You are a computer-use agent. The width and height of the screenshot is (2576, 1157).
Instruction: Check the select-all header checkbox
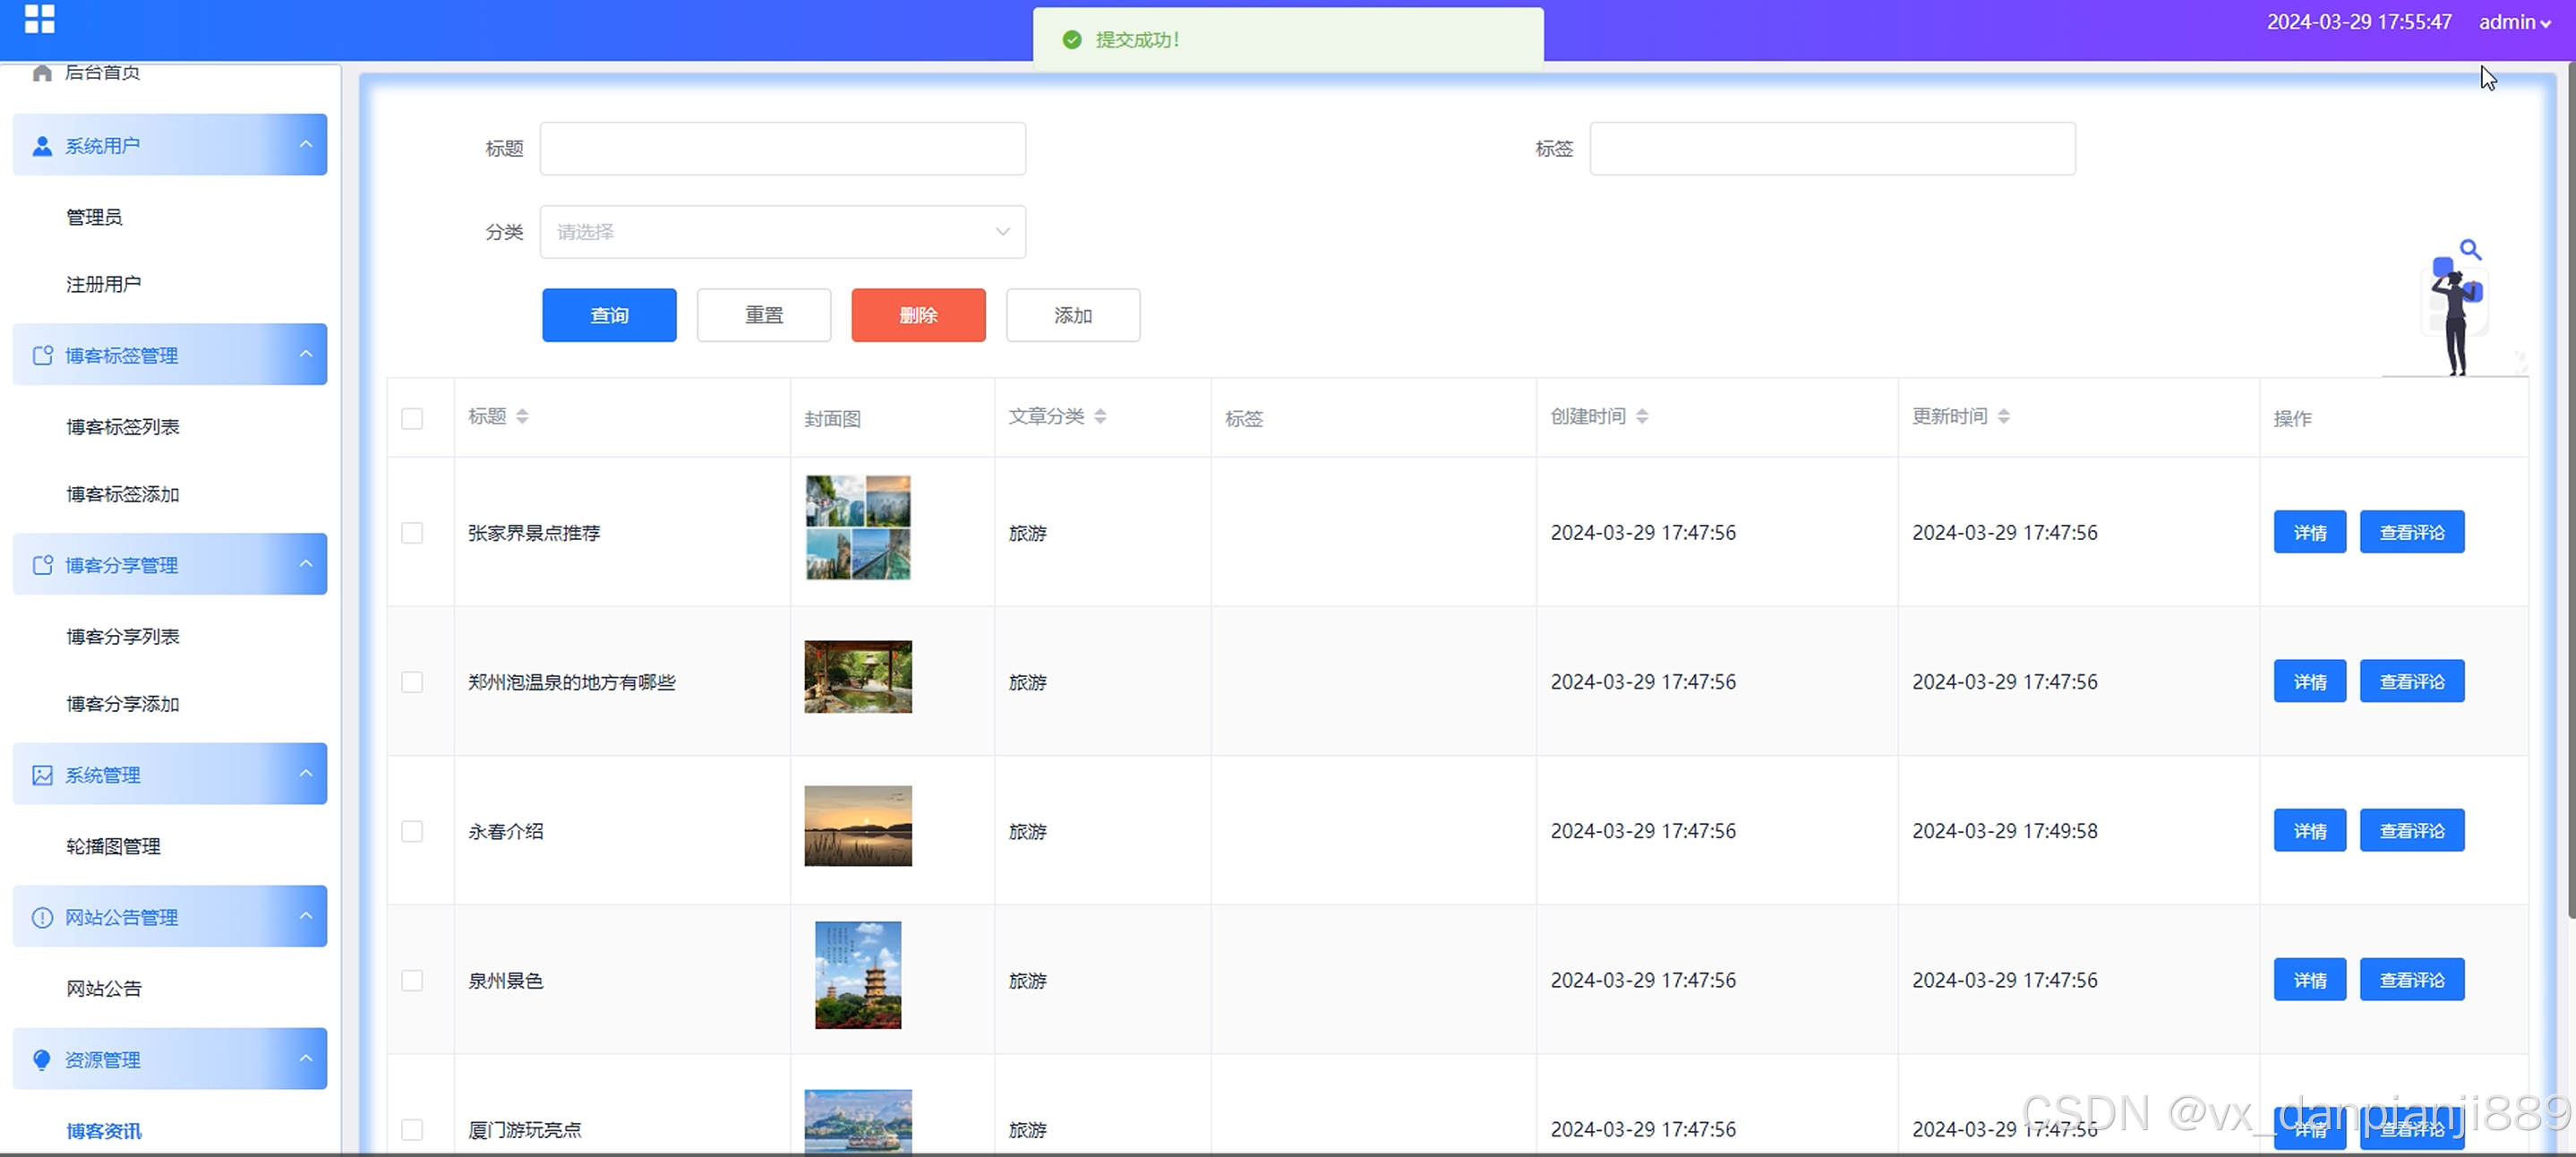coord(412,419)
